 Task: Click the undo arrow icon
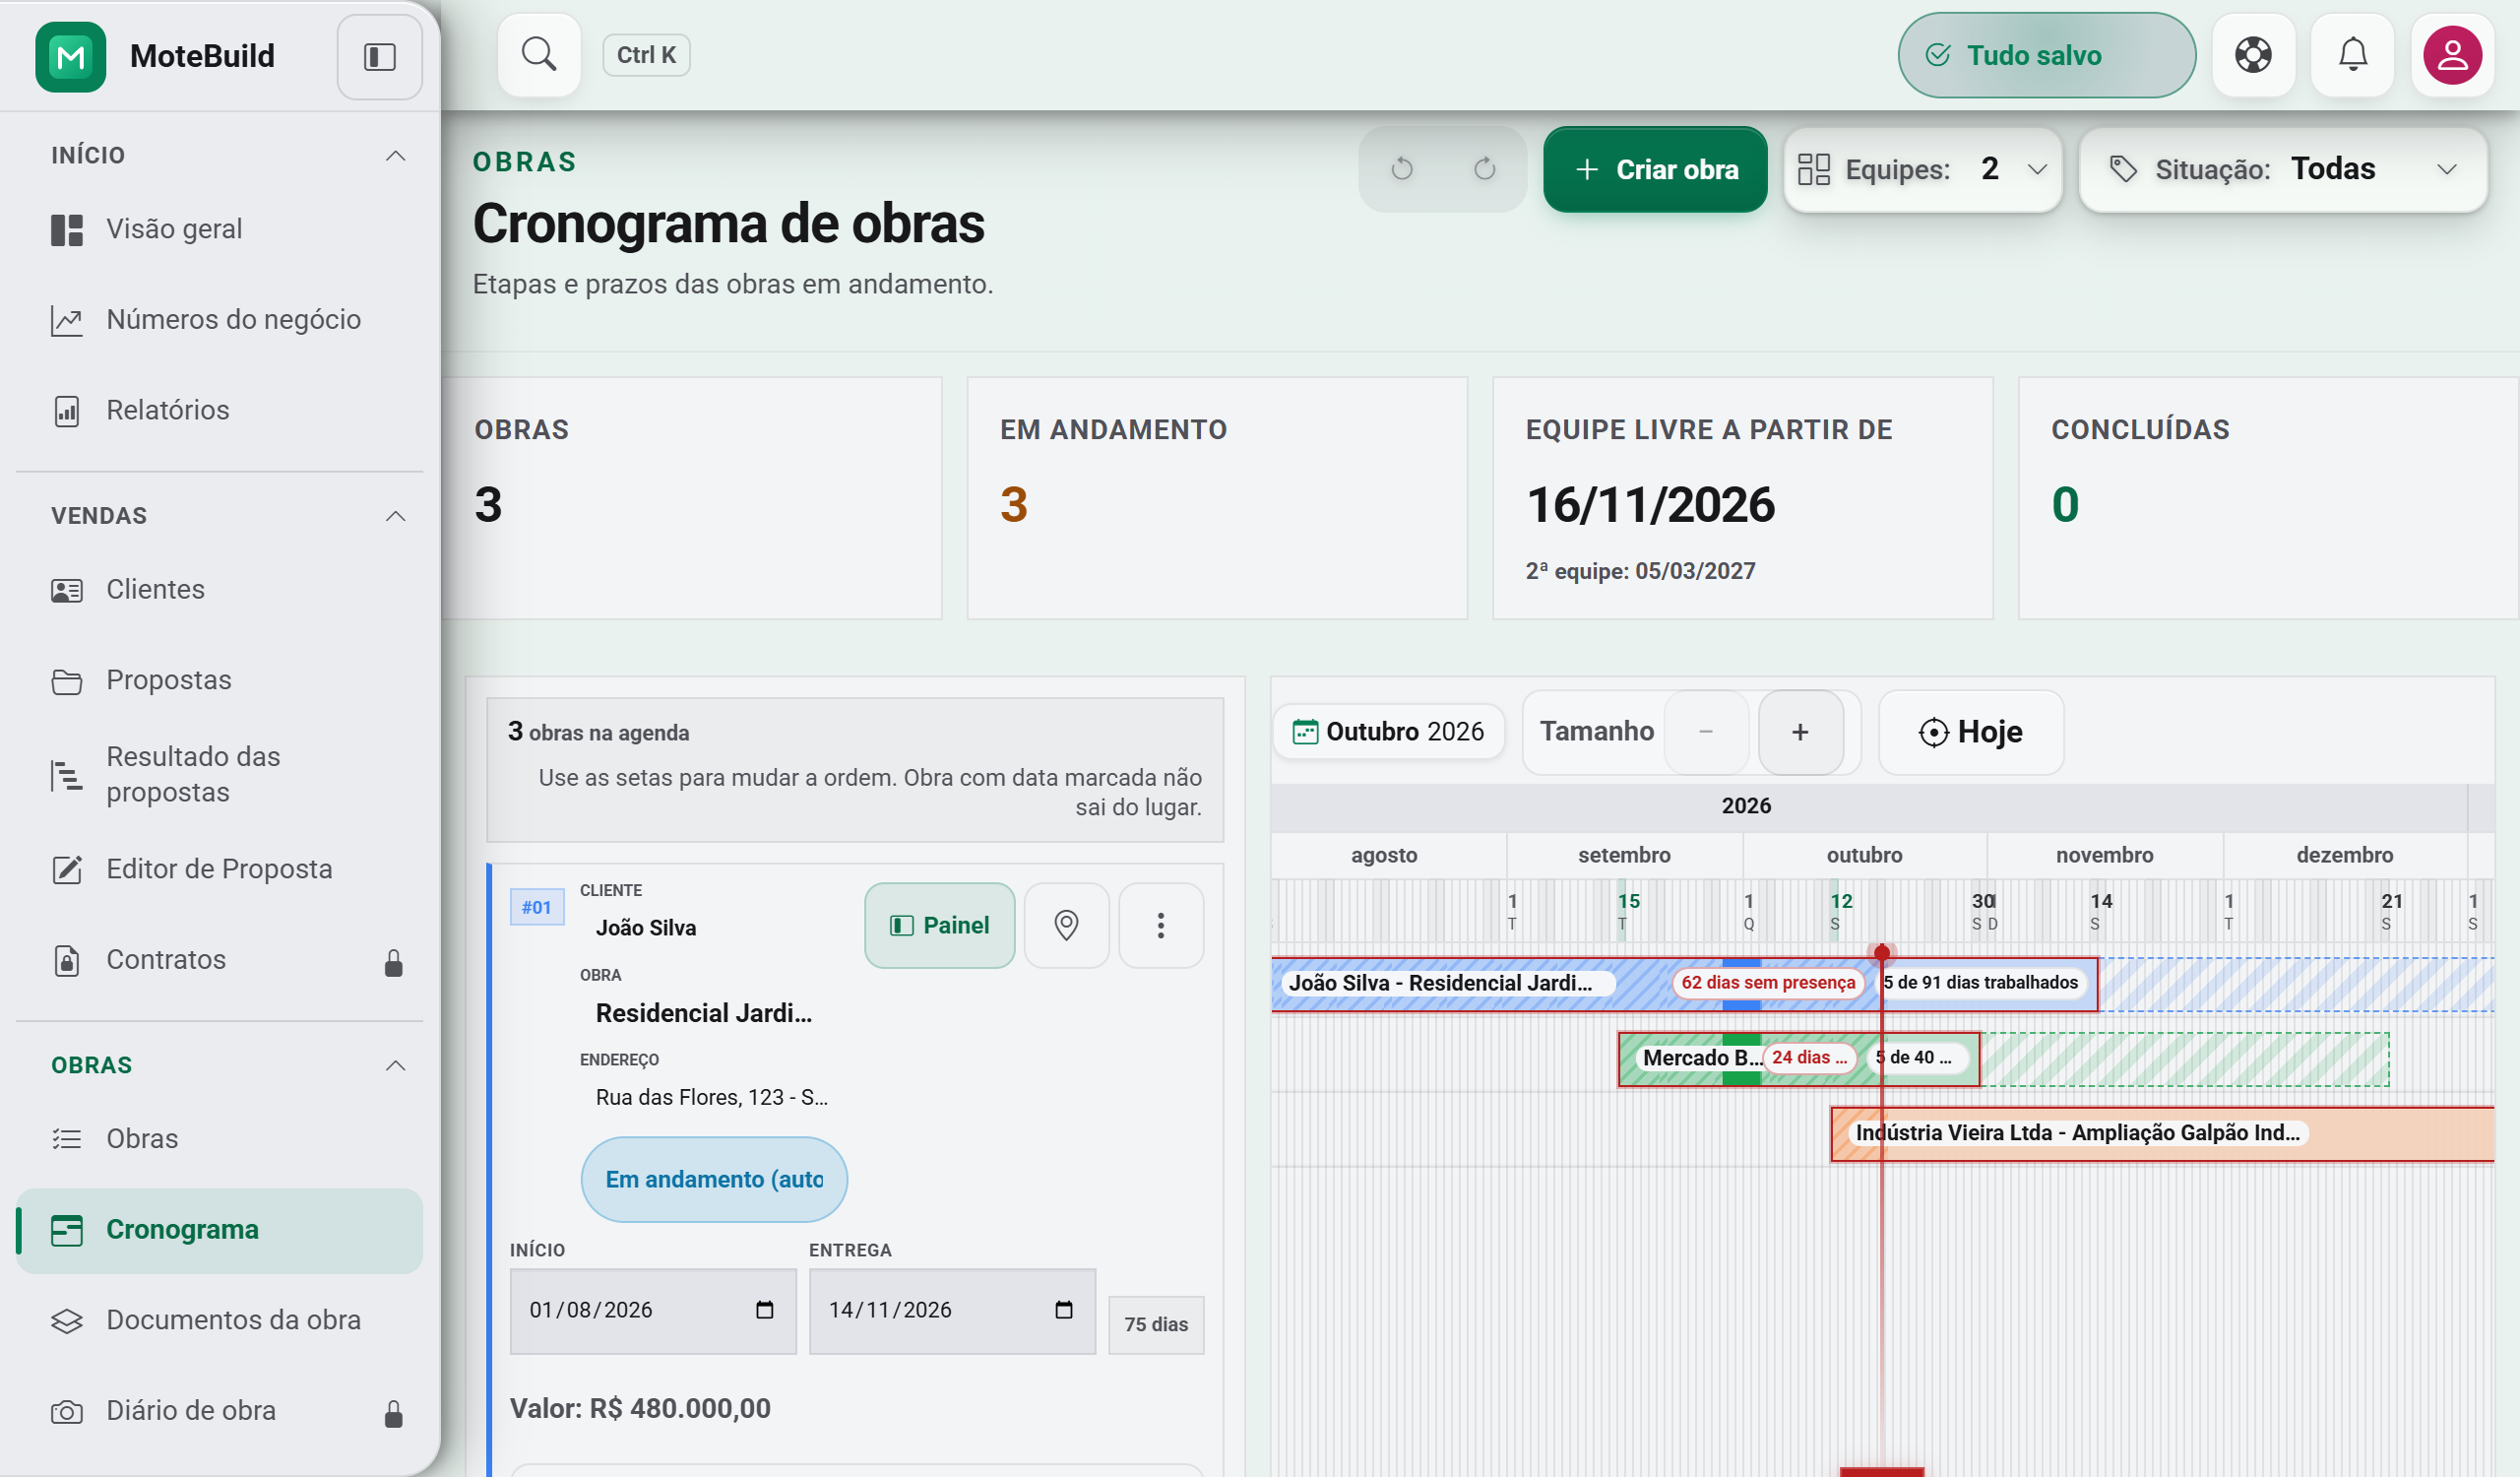(x=1402, y=169)
